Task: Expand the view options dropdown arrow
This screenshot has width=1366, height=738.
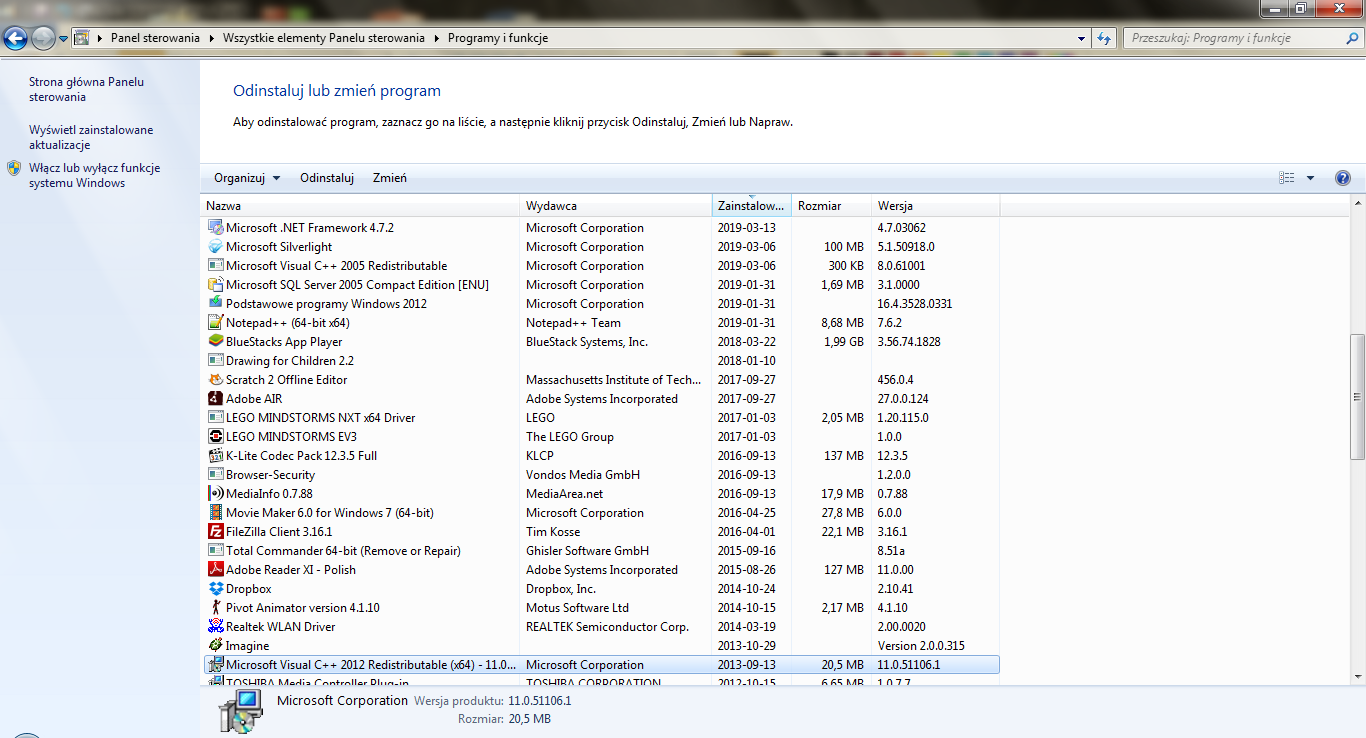Action: (1310, 178)
